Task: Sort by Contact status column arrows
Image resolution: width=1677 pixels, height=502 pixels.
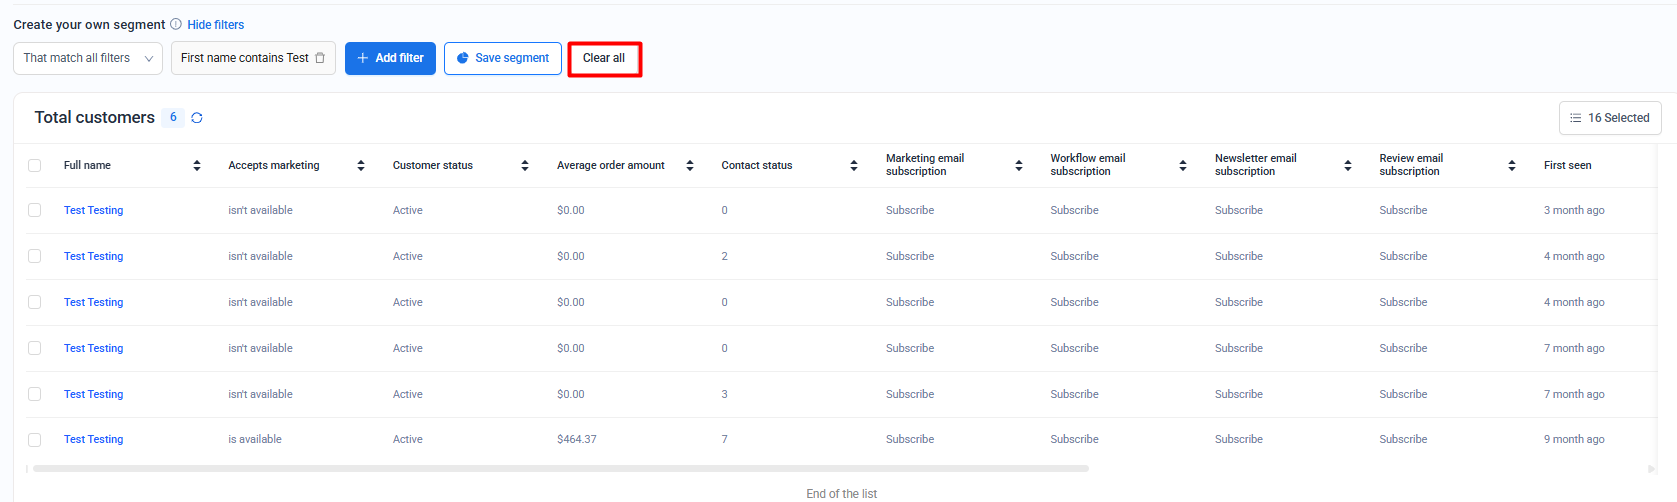Action: click(x=854, y=166)
